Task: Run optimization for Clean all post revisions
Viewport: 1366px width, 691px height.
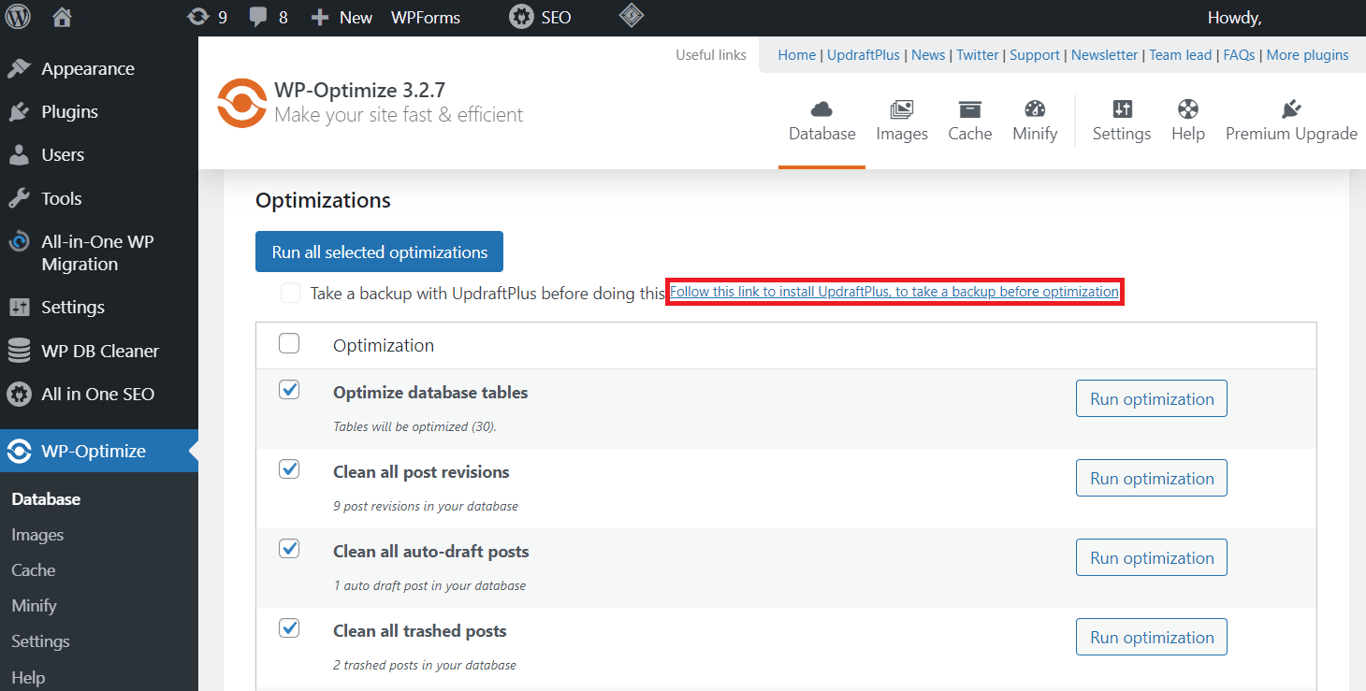Action: point(1151,478)
